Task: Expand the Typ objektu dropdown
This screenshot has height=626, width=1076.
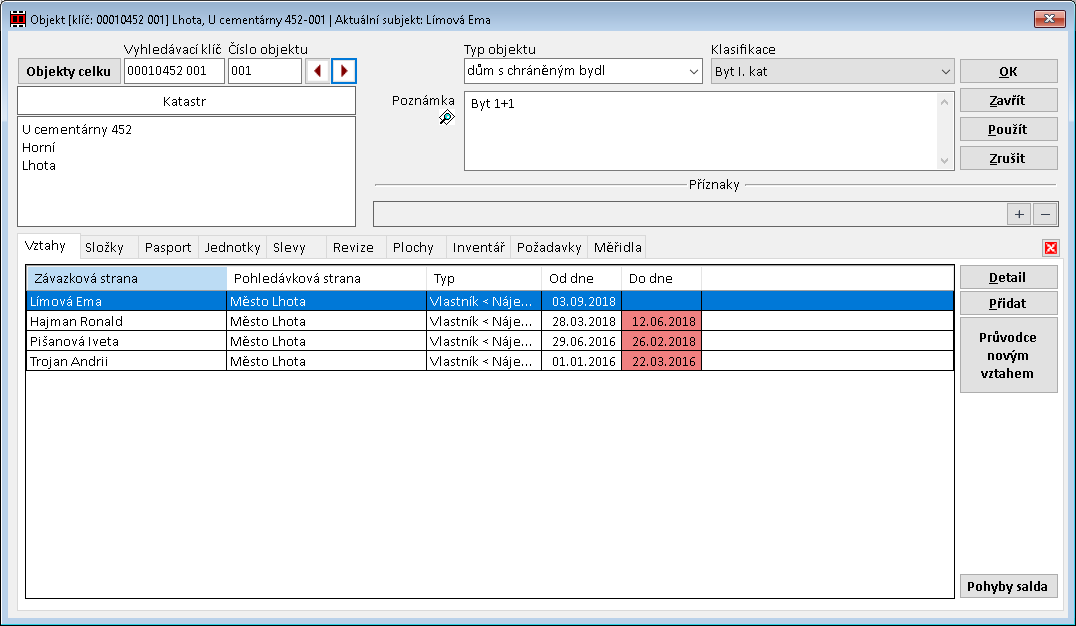Action: coord(693,71)
